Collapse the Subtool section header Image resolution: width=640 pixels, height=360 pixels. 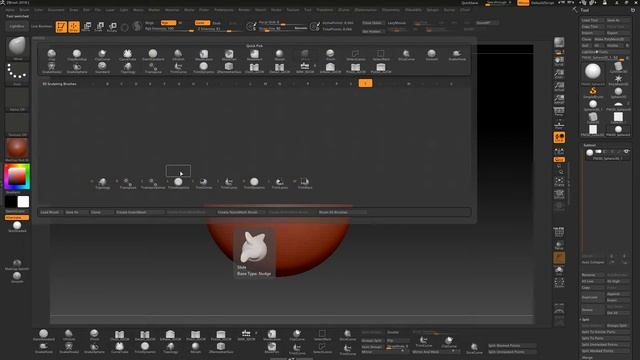click(589, 145)
